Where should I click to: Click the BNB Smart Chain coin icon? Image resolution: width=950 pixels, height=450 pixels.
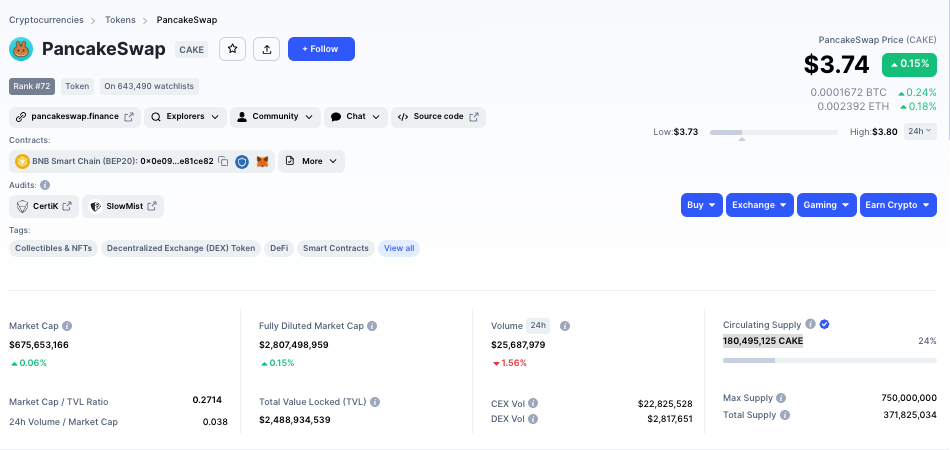point(22,161)
